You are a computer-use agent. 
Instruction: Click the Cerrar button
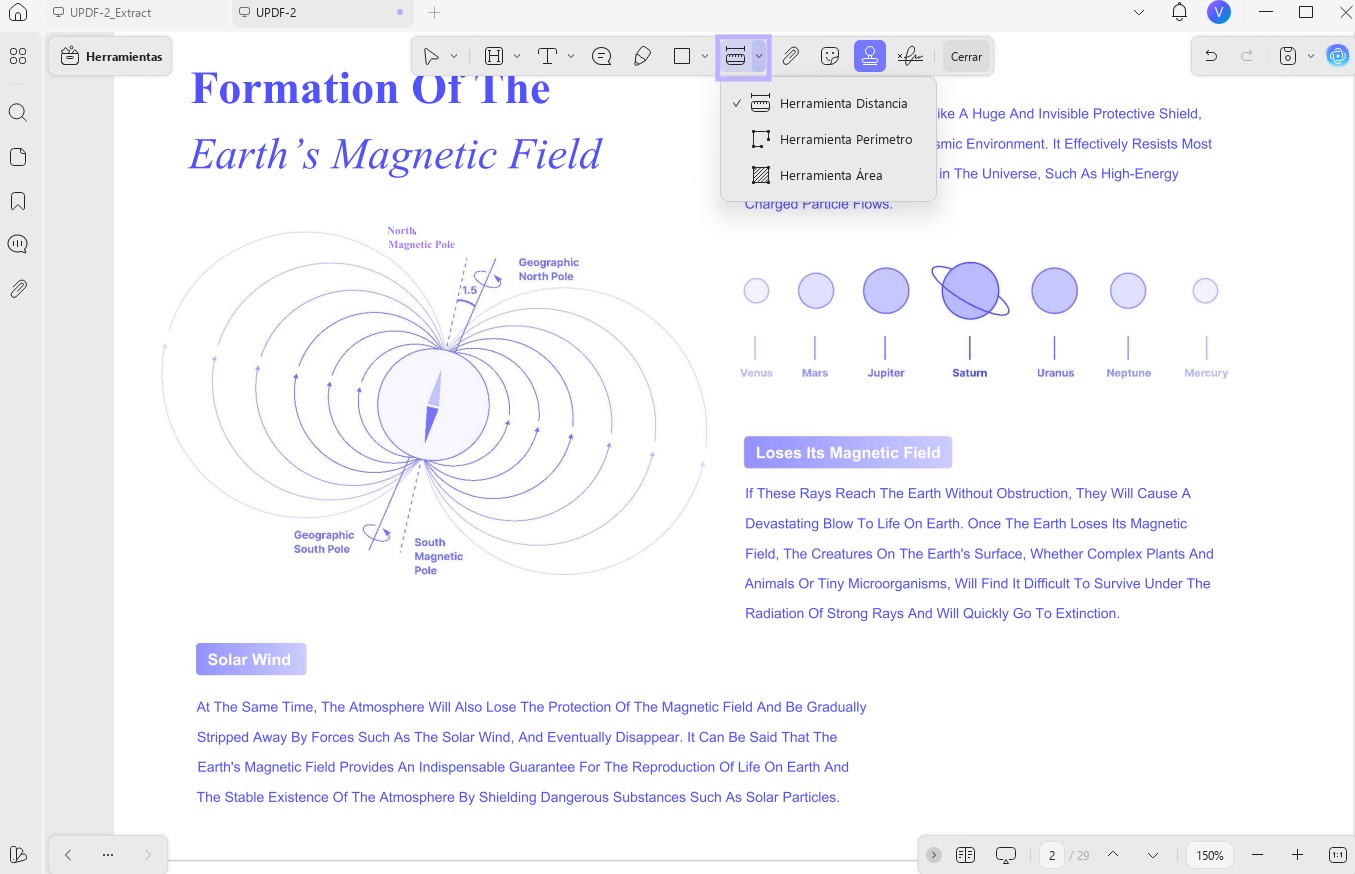tap(966, 56)
